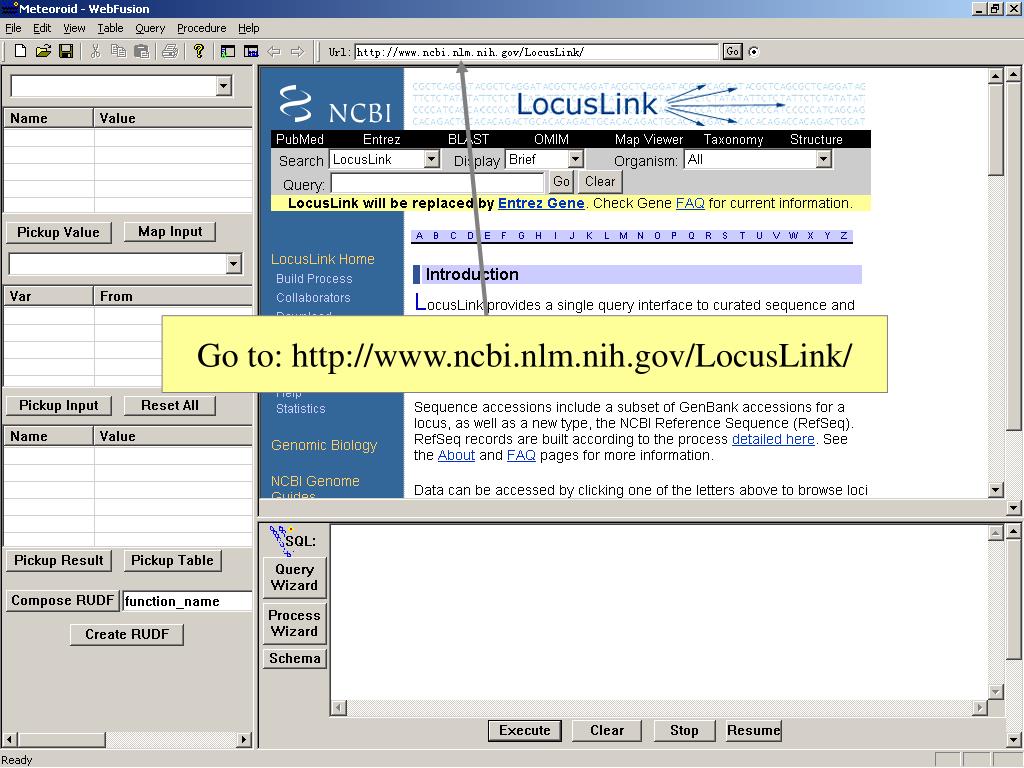Screen dimensions: 1024x768
Task: Click the Pickup Value button
Action: point(59,232)
